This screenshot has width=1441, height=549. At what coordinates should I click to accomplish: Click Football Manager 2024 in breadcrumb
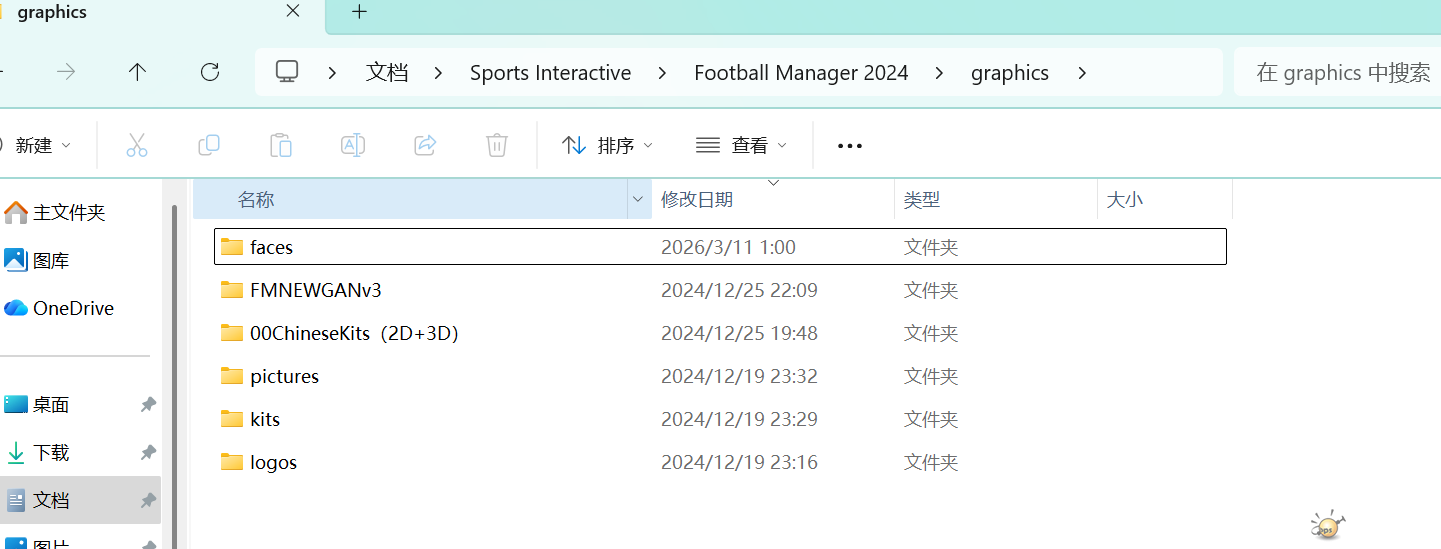(801, 73)
